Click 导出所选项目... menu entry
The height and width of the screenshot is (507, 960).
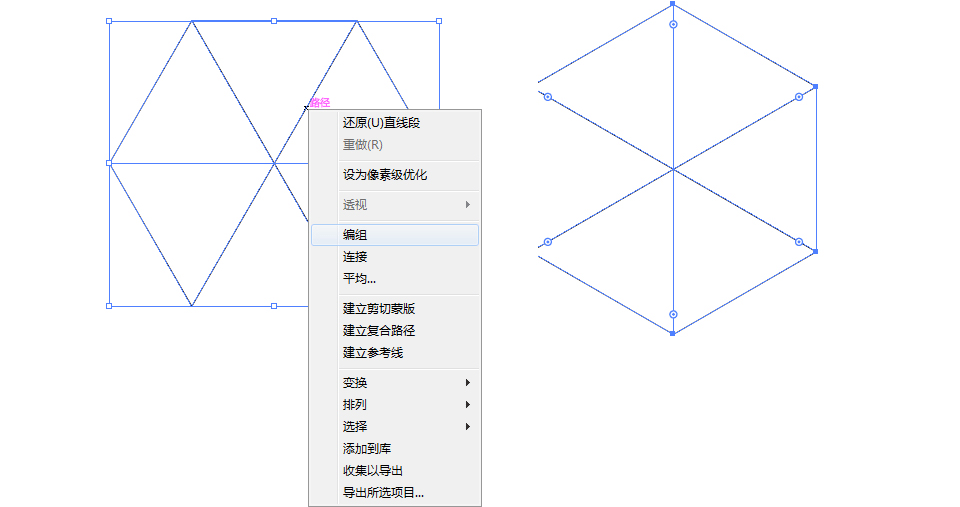point(395,493)
